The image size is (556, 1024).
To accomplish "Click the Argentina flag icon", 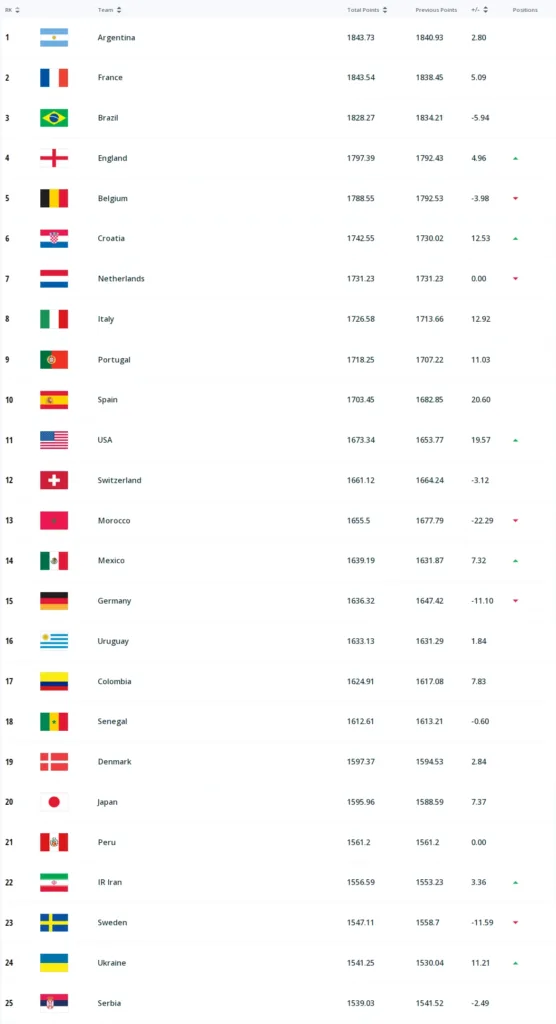I will click(54, 37).
